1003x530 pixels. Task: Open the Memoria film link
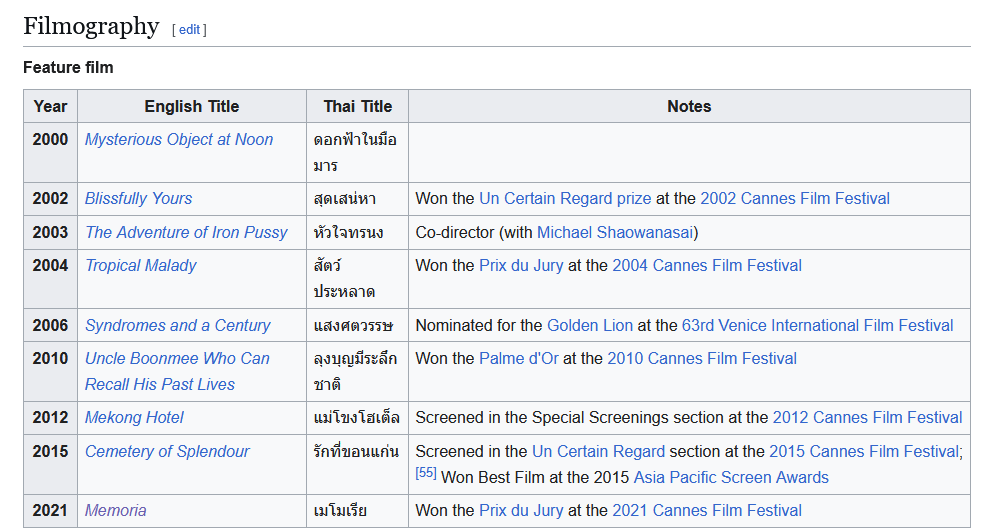click(116, 510)
